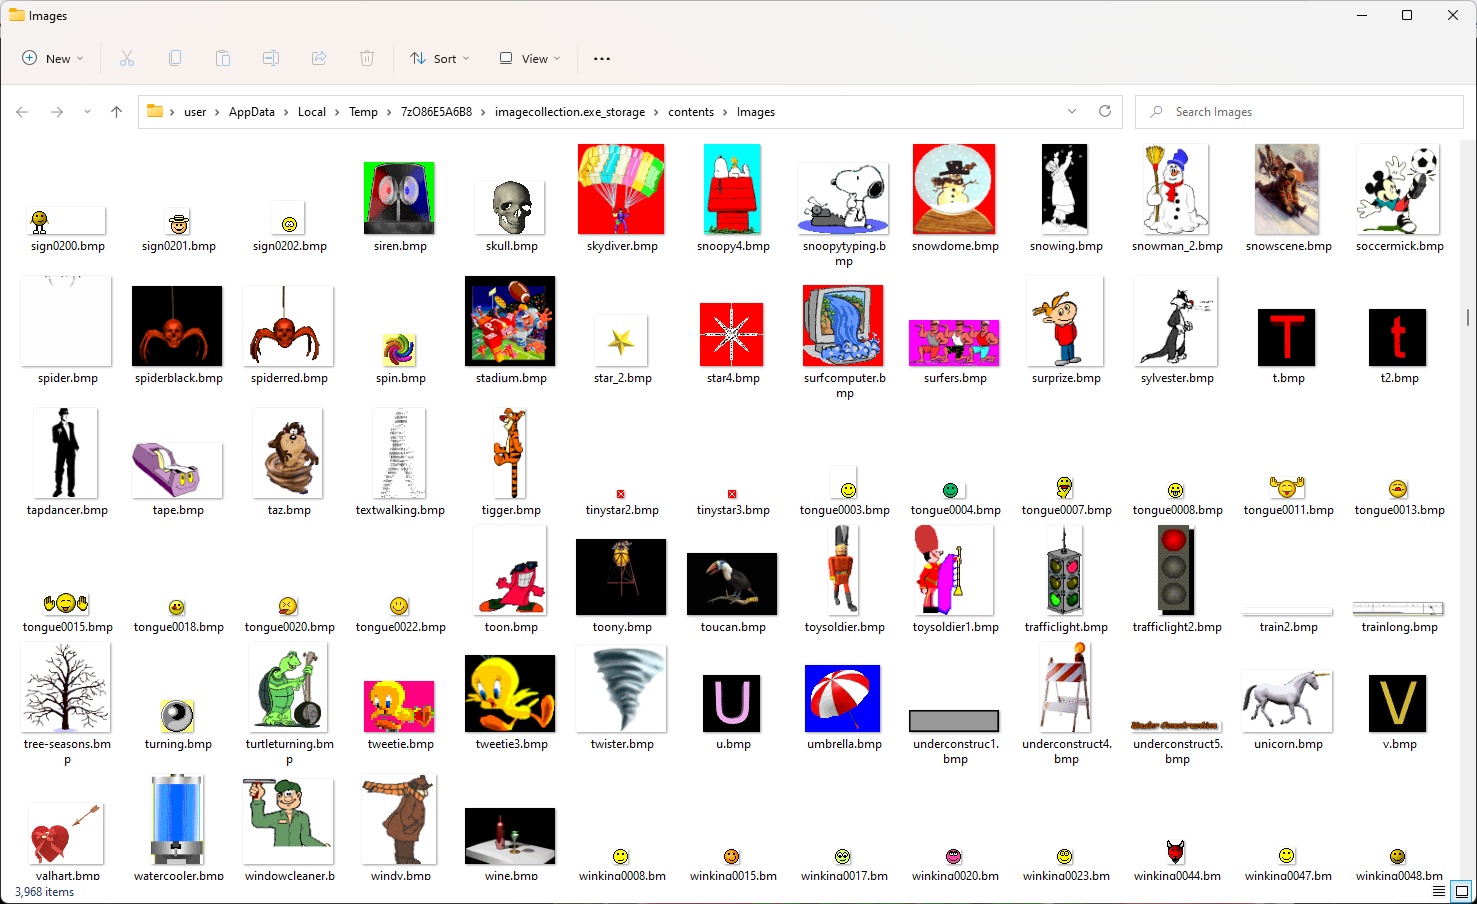Select stadium.bmp file
1477x904 pixels.
510,321
